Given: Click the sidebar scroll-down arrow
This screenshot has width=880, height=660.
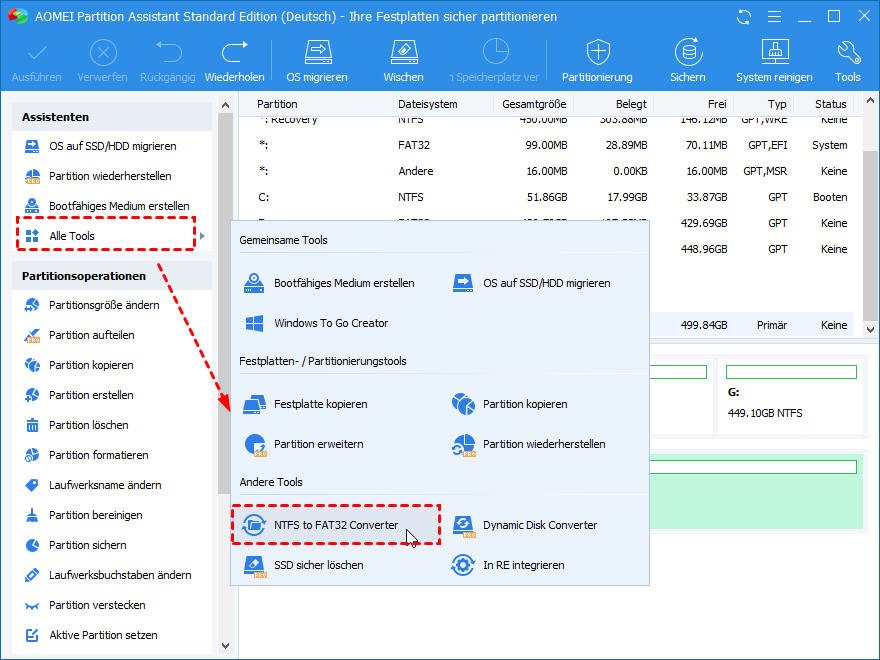Looking at the screenshot, I should pyautogui.click(x=226, y=646).
